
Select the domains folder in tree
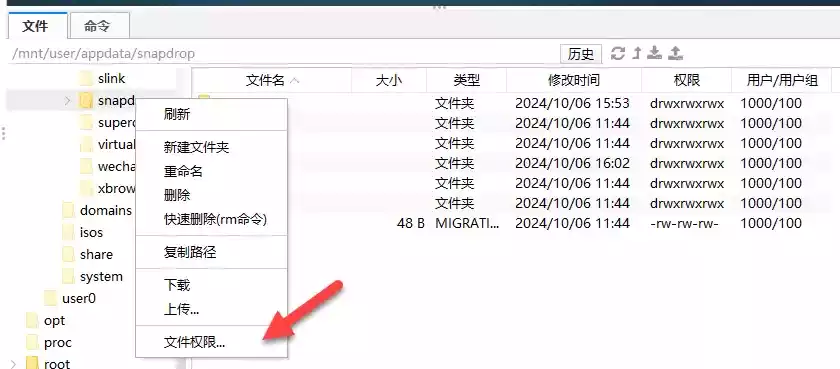[x=106, y=210]
